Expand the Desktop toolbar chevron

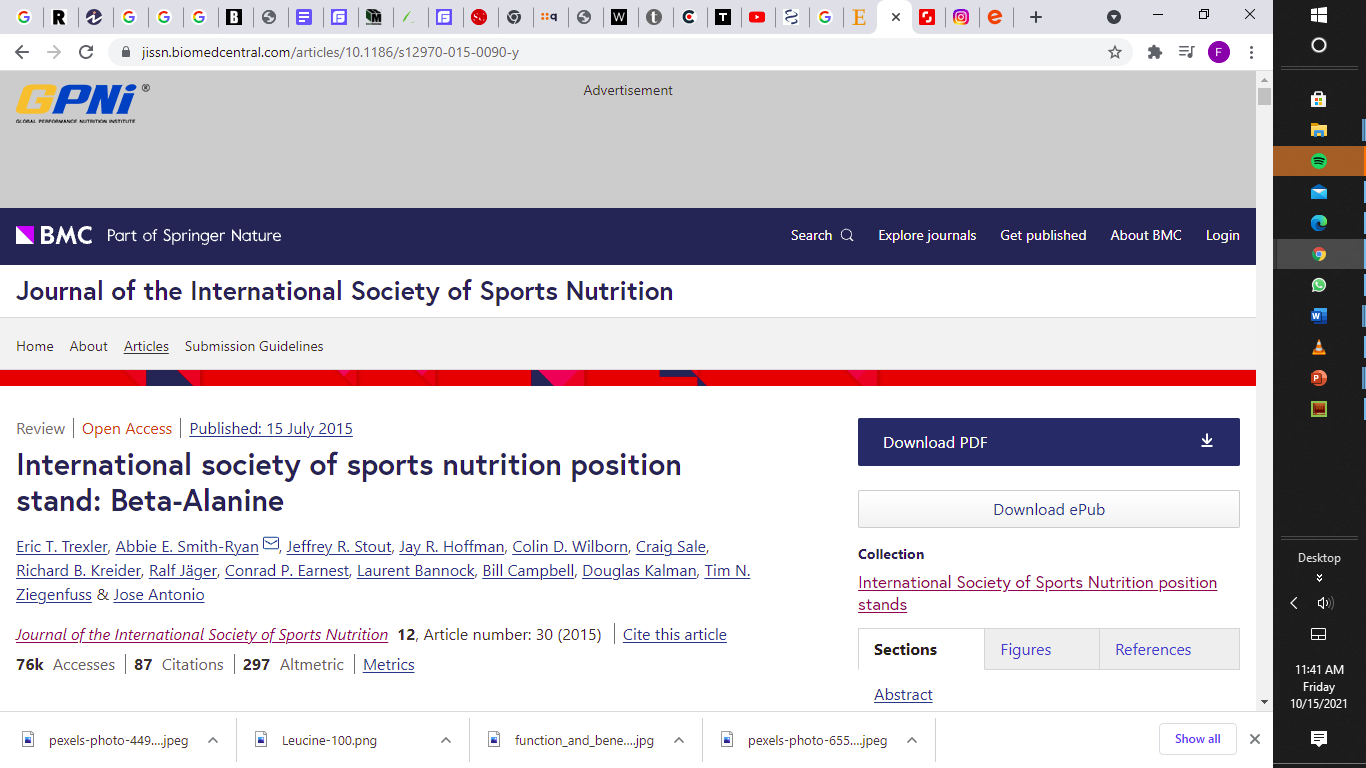[1319, 578]
